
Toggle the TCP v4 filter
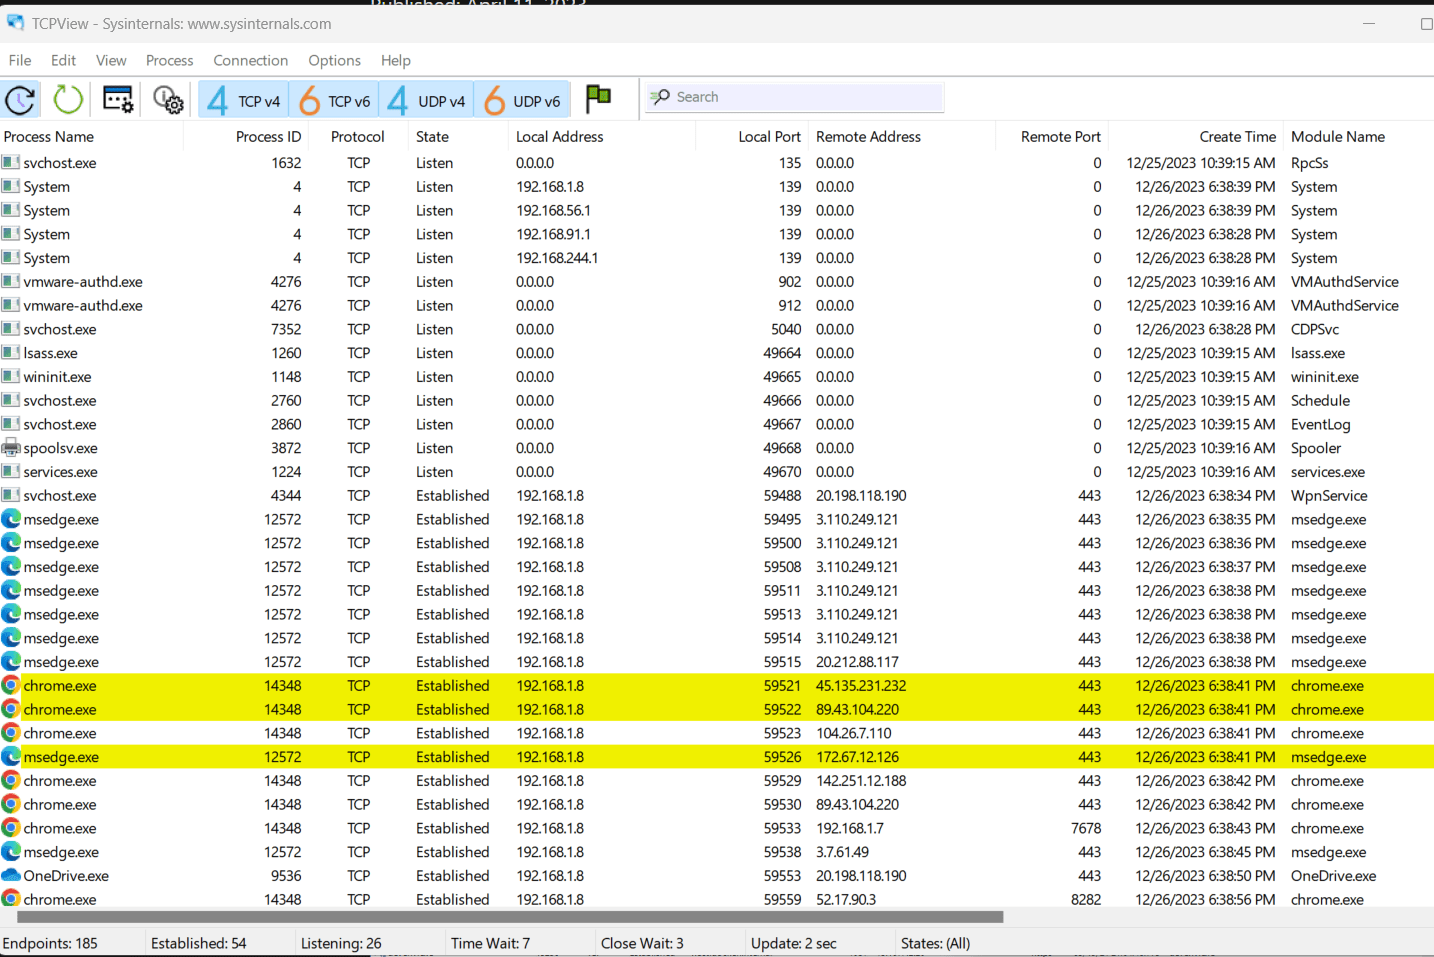pyautogui.click(x=242, y=99)
